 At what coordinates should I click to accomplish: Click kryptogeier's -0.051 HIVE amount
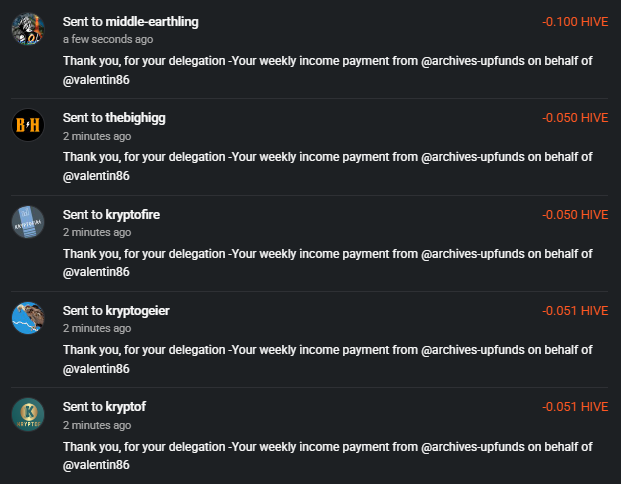point(575,310)
